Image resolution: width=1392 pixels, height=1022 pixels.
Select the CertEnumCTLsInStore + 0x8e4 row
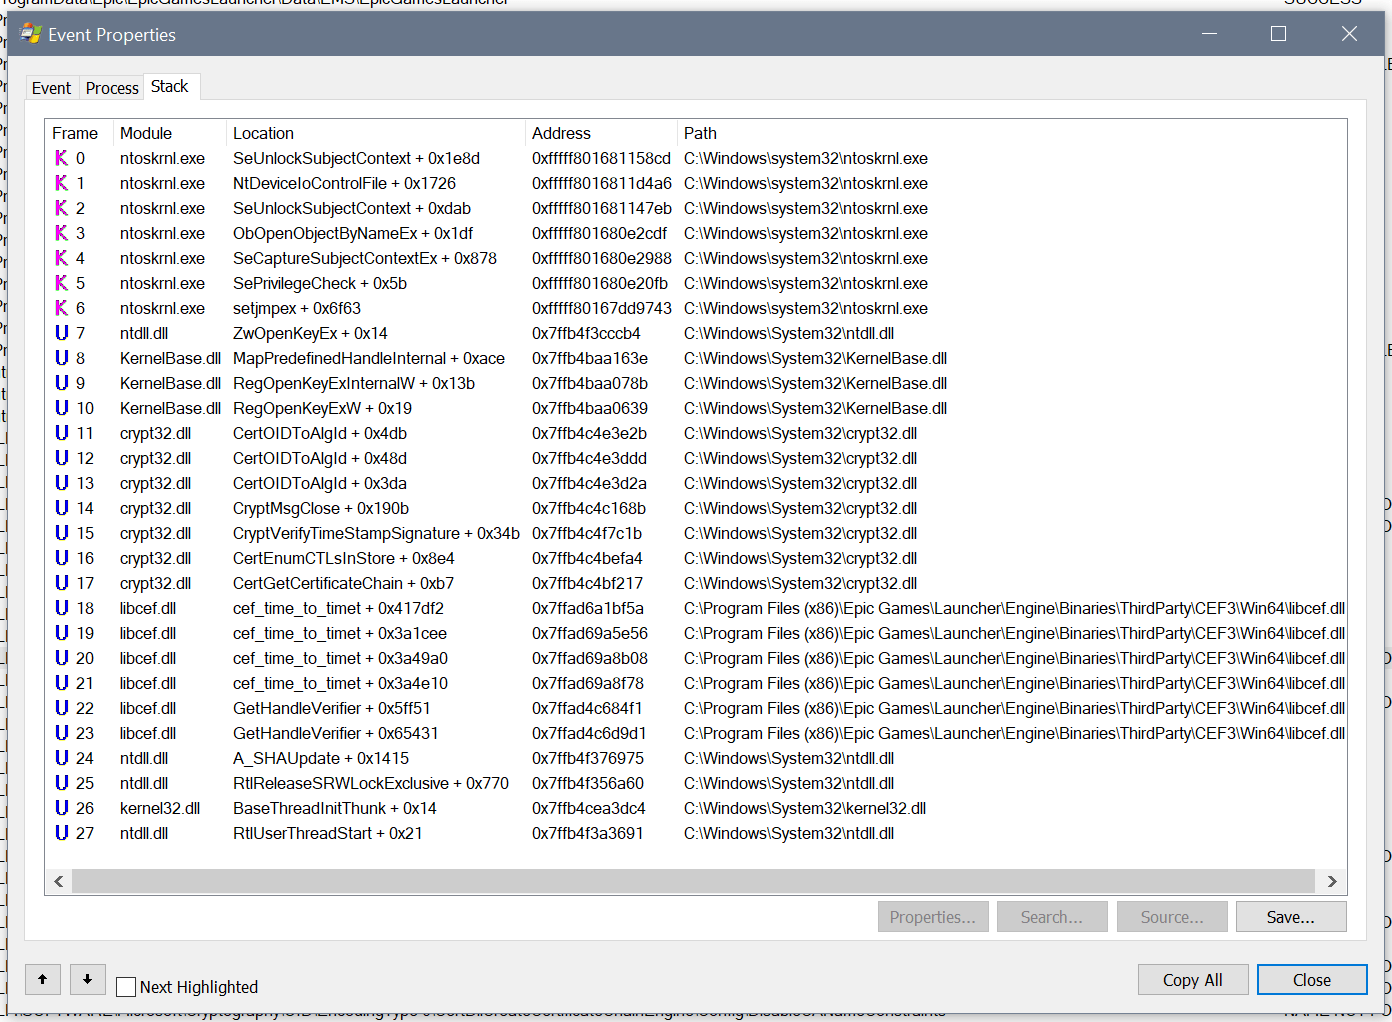tap(696, 558)
